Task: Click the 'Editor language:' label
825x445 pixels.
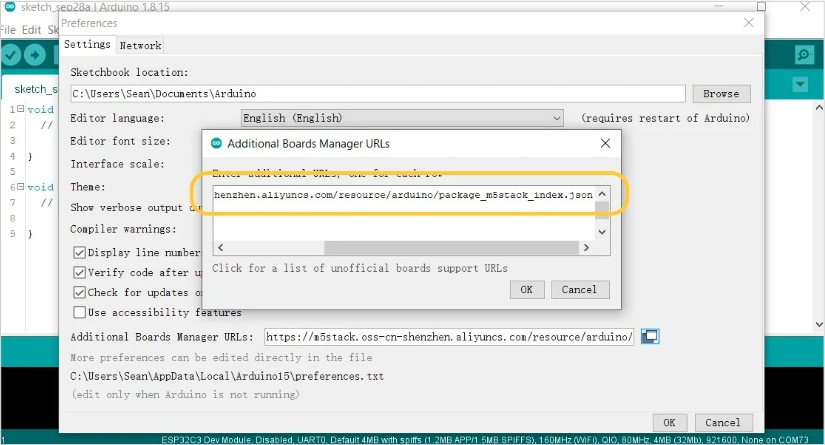Action: [117, 118]
